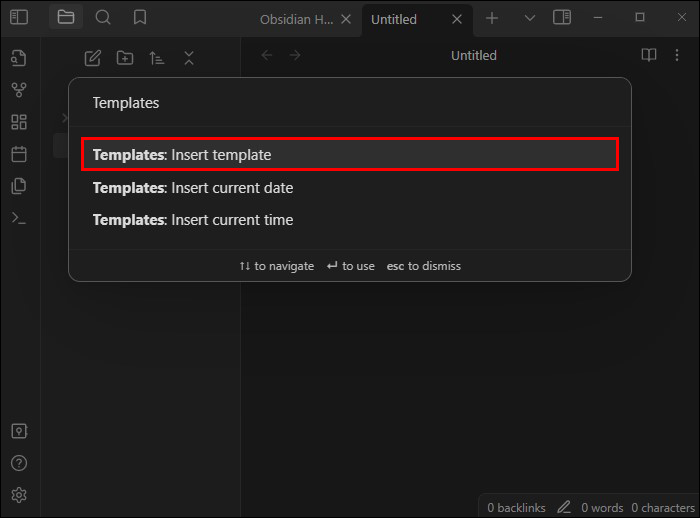
Task: Collapse all folders in explorer
Action: 189,58
